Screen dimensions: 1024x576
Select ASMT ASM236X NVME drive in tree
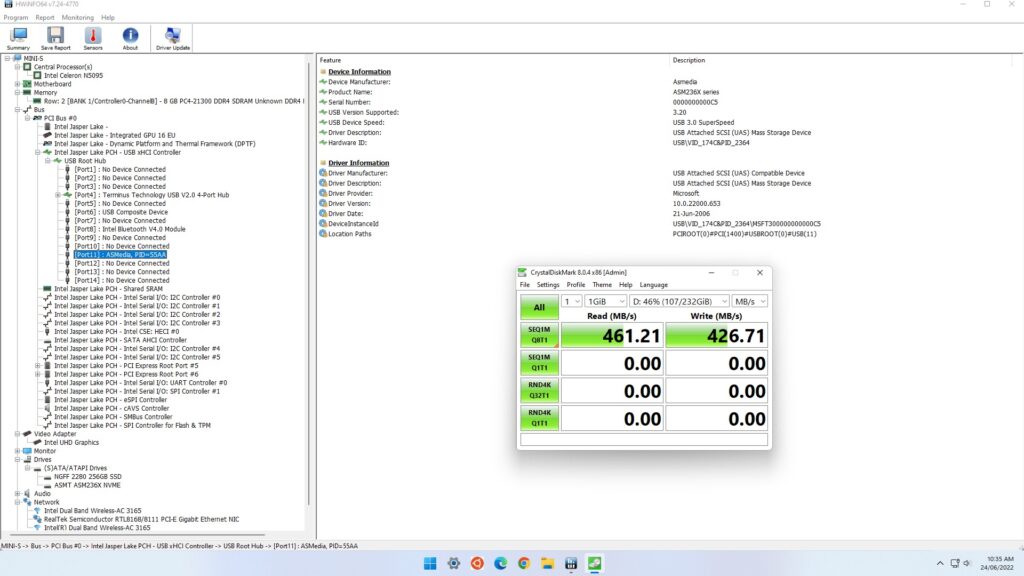(x=88, y=485)
